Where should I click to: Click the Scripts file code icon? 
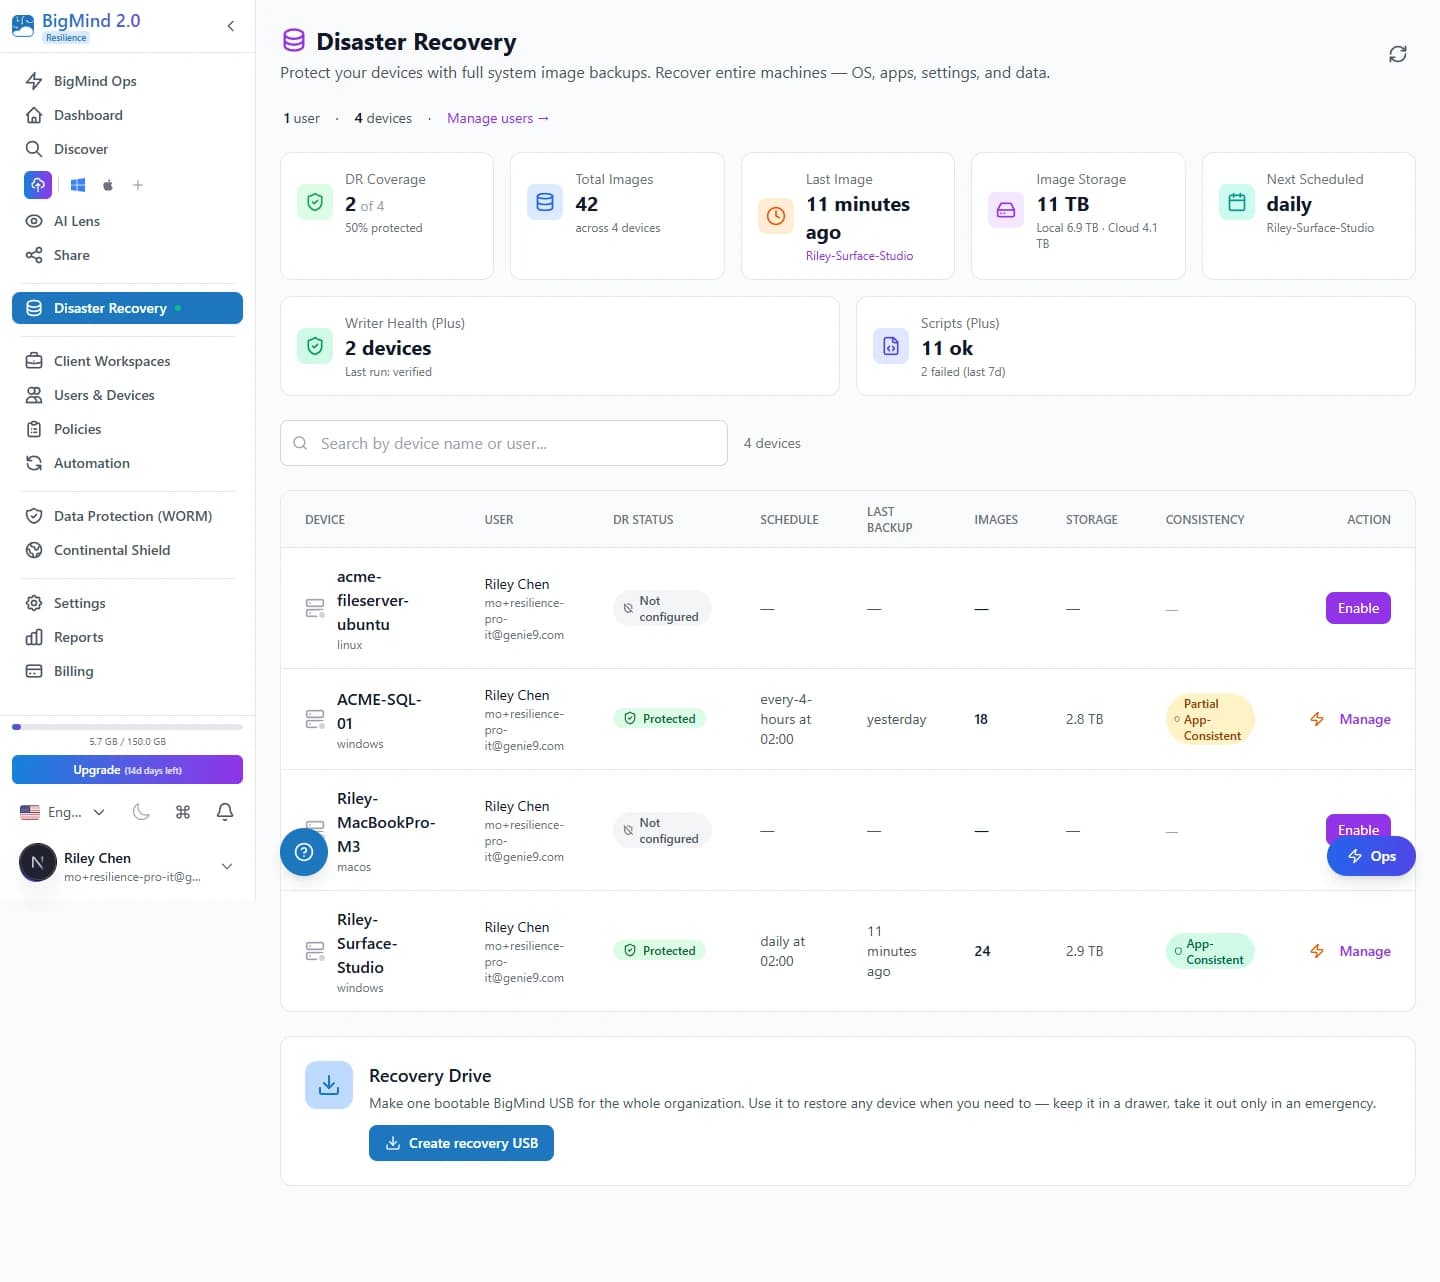coord(891,346)
